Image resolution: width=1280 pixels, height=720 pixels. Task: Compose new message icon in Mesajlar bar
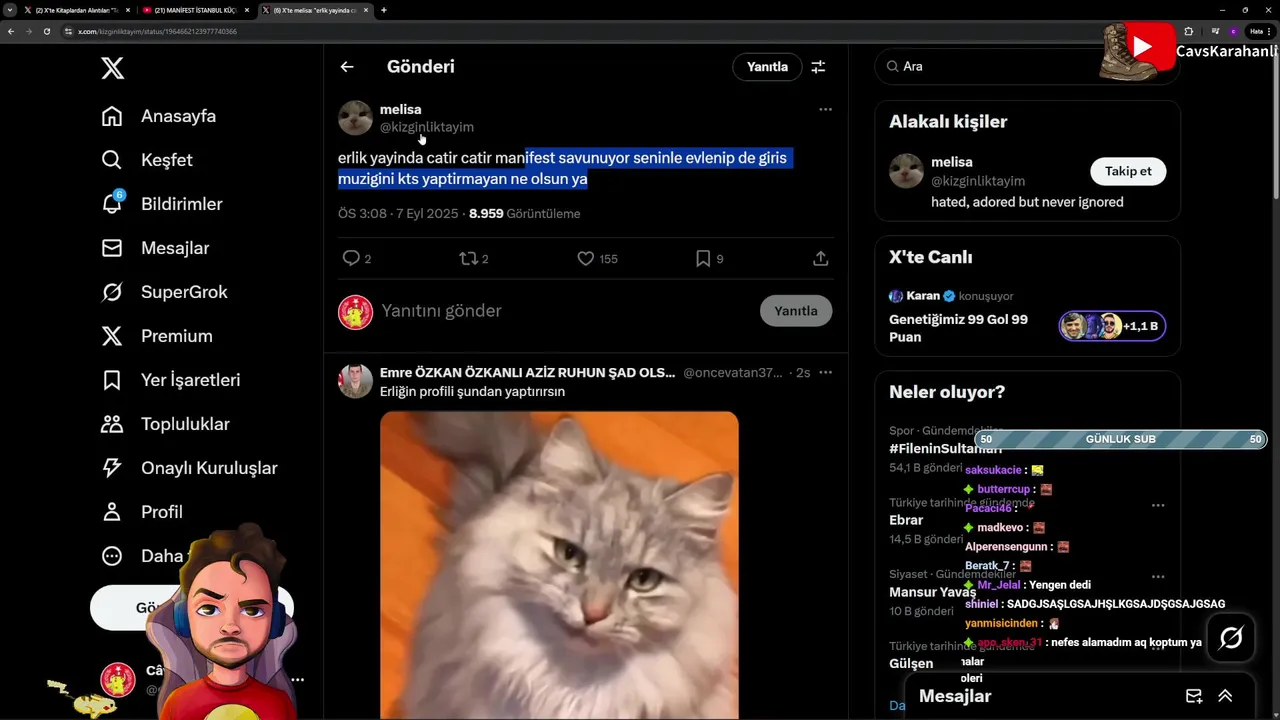1193,696
